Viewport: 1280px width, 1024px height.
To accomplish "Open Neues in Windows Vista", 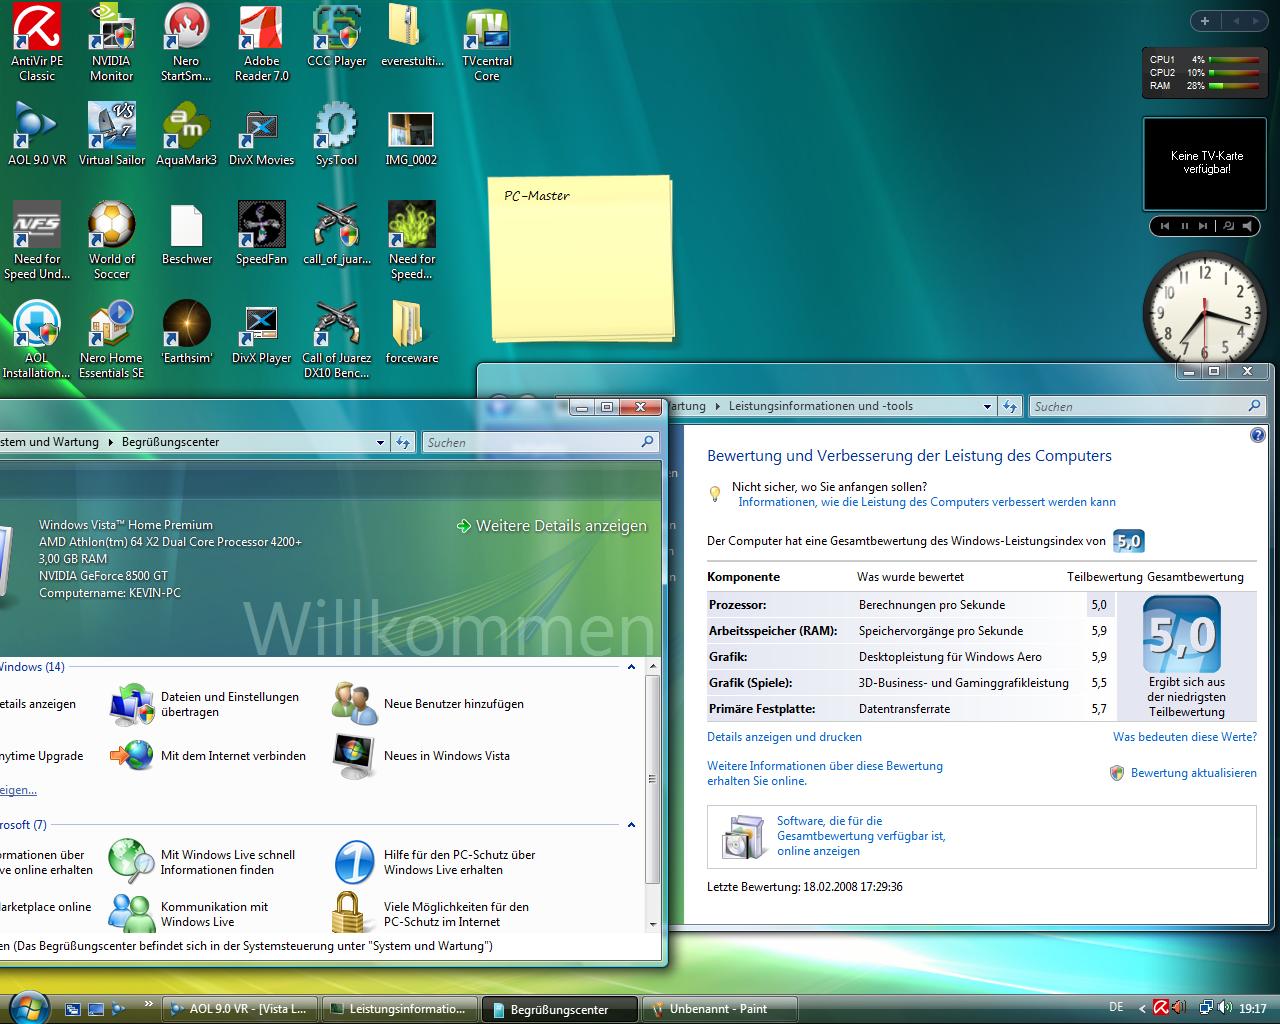I will (423, 756).
